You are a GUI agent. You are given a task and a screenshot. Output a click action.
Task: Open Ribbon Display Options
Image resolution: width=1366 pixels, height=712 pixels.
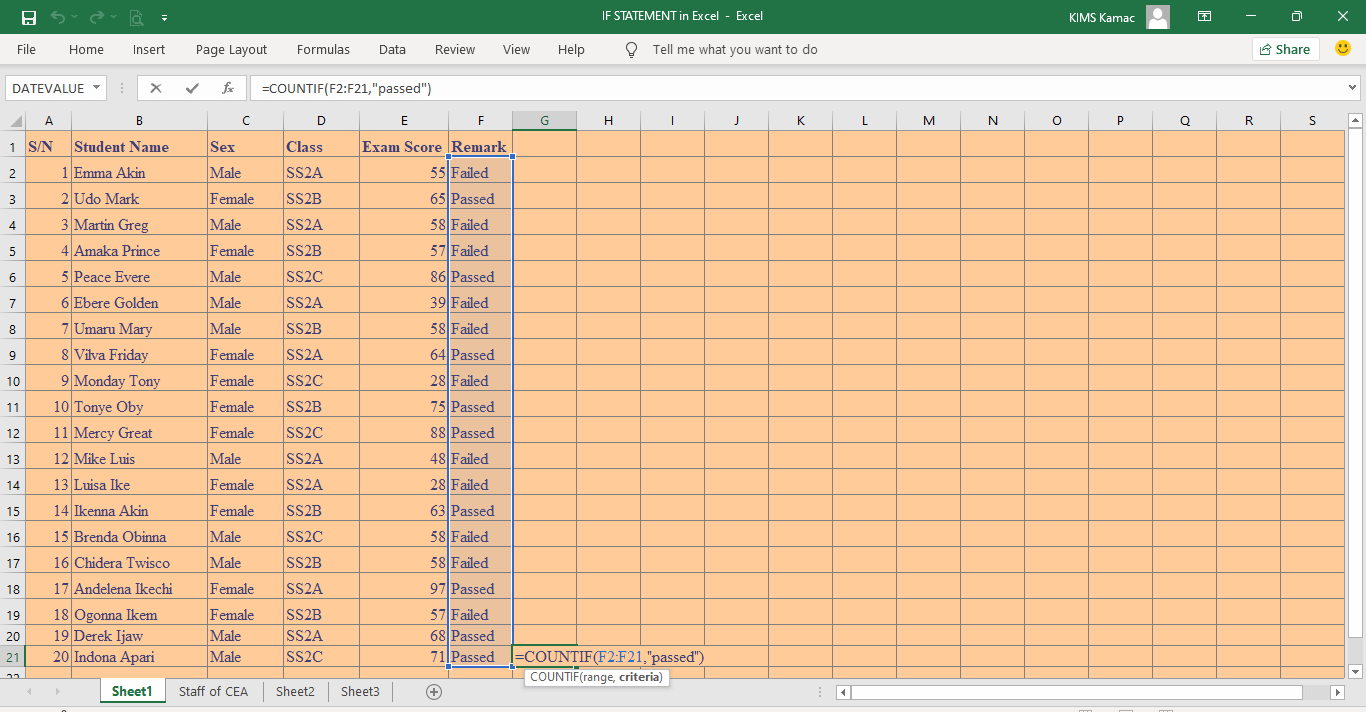pos(1204,17)
